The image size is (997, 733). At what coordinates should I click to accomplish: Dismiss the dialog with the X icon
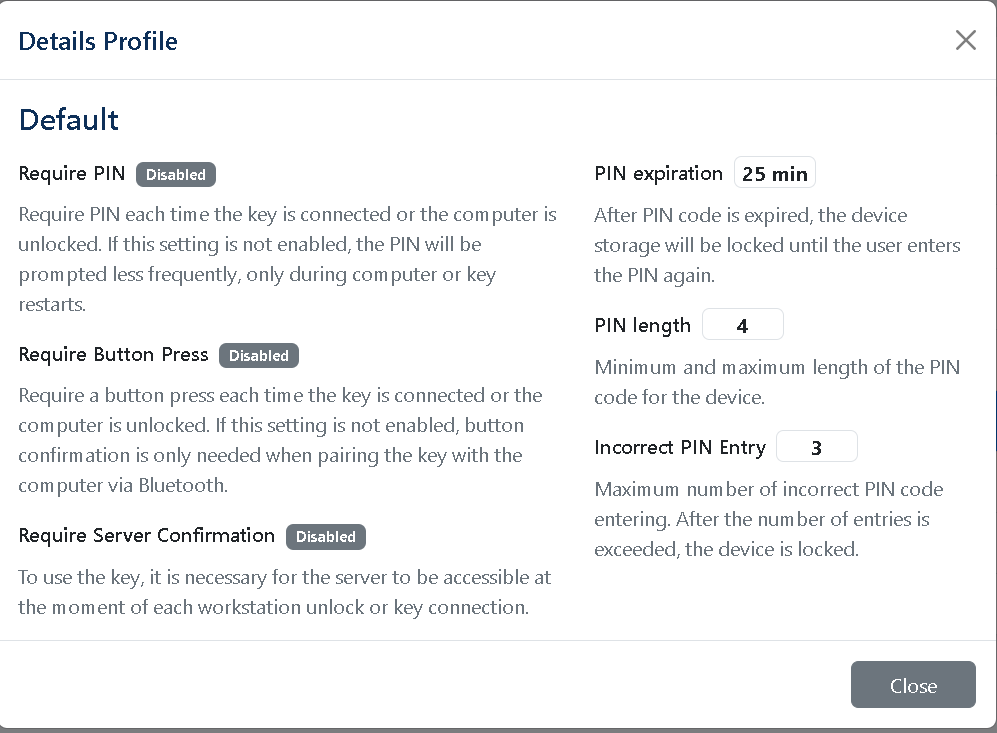[x=965, y=40]
